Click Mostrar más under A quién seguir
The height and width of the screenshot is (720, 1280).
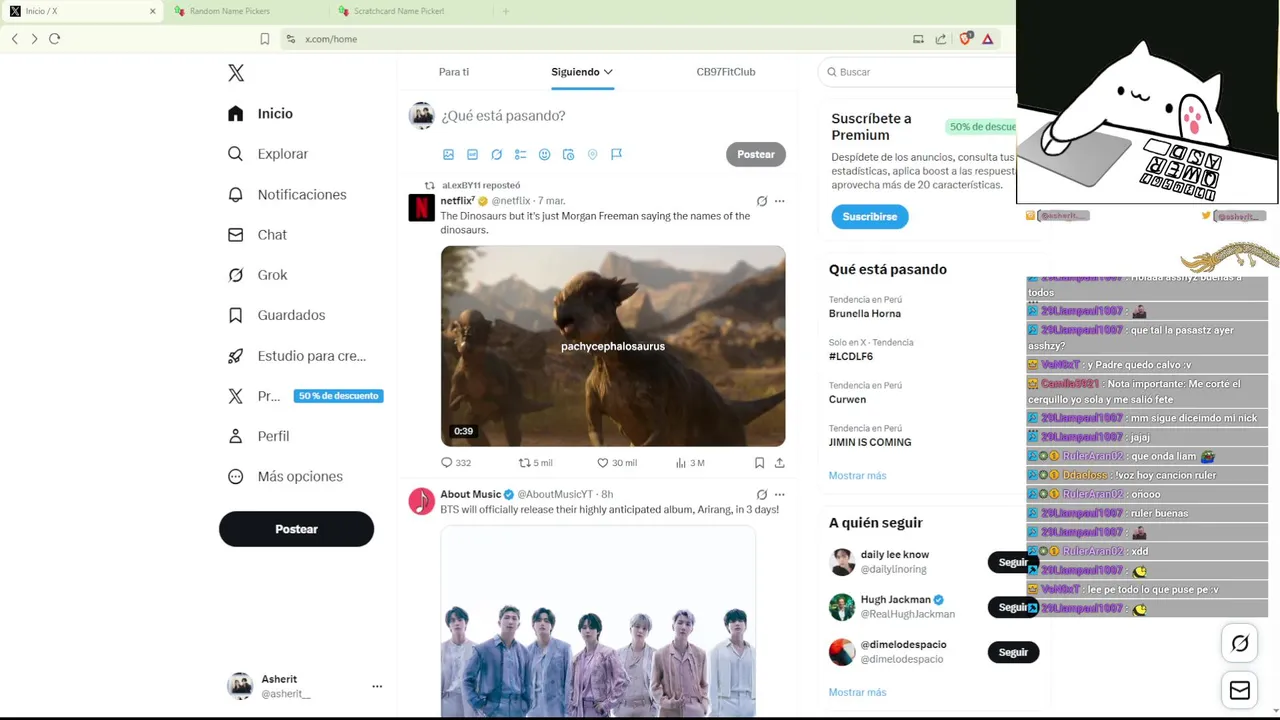click(x=857, y=692)
